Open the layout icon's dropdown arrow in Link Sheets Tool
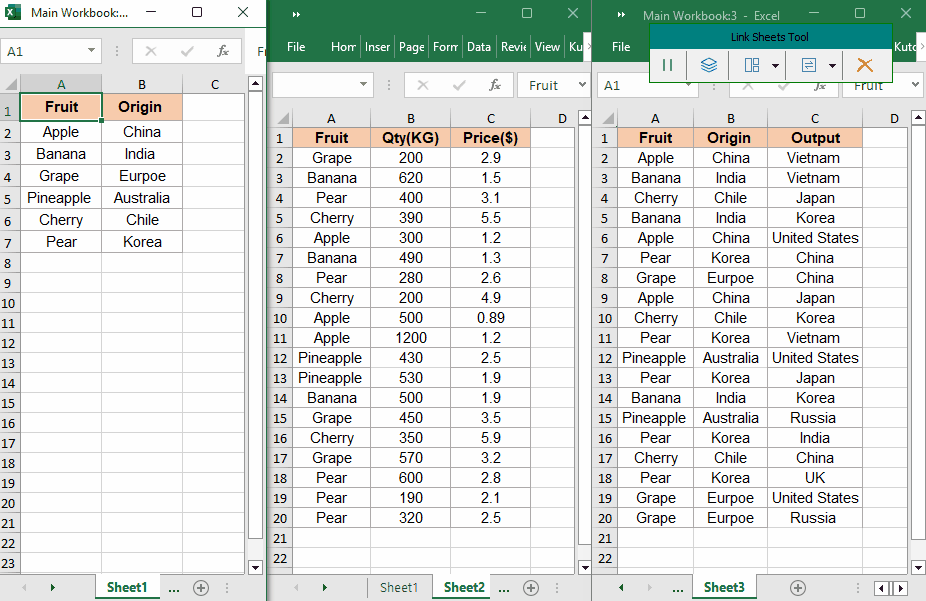This screenshot has height=601, width=926. tap(776, 66)
